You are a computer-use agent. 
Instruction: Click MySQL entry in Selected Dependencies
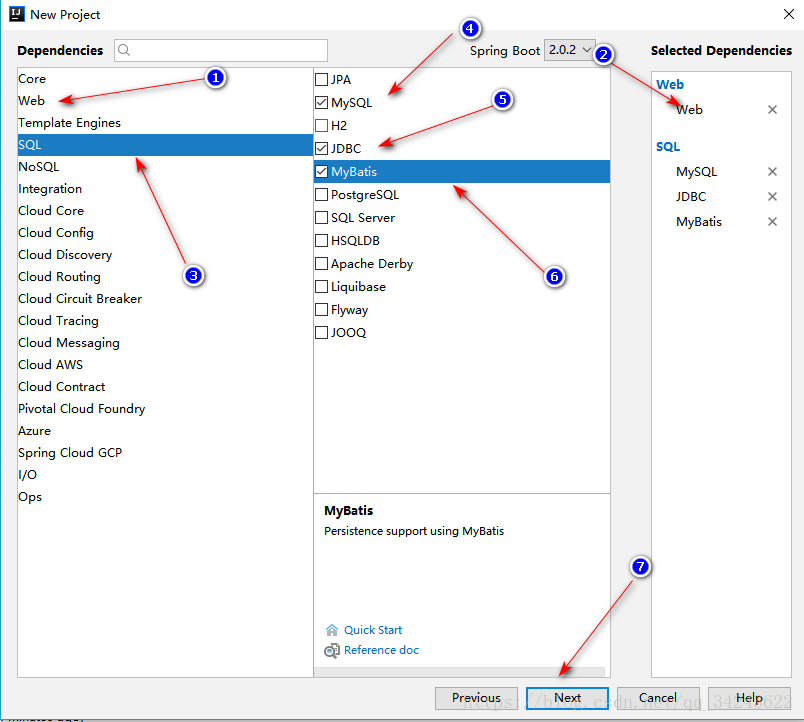pos(696,172)
